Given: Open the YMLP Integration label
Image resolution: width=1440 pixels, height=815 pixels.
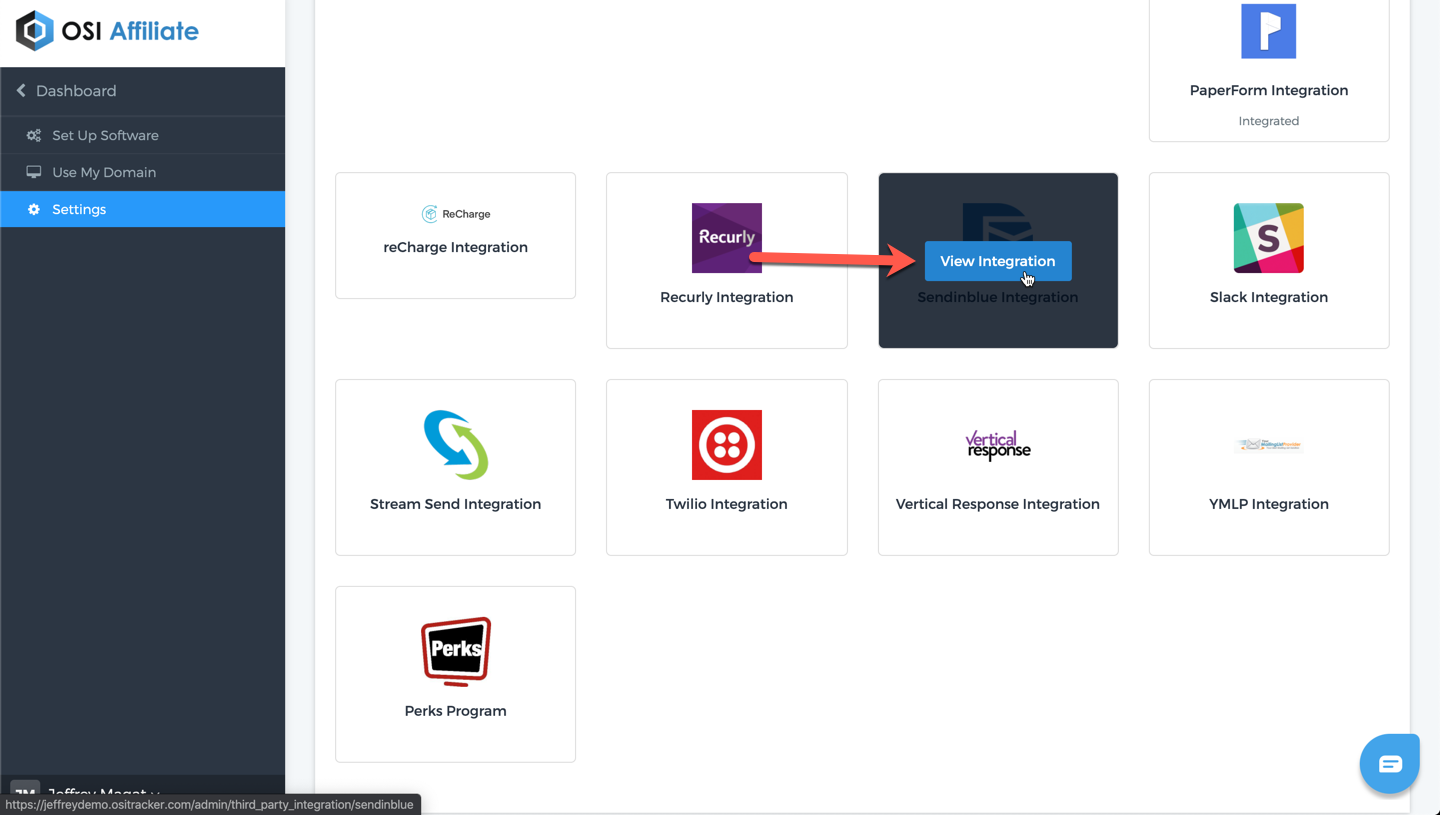Looking at the screenshot, I should [1268, 504].
